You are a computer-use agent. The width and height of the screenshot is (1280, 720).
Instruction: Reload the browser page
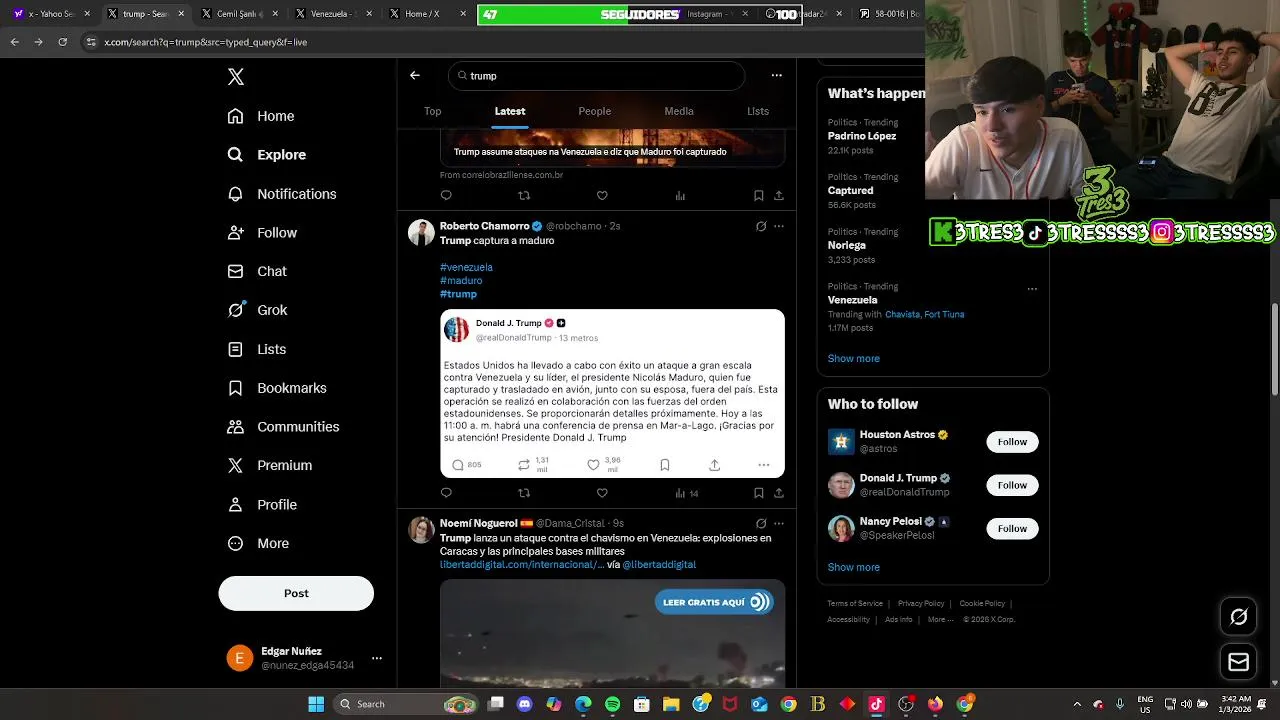click(63, 42)
